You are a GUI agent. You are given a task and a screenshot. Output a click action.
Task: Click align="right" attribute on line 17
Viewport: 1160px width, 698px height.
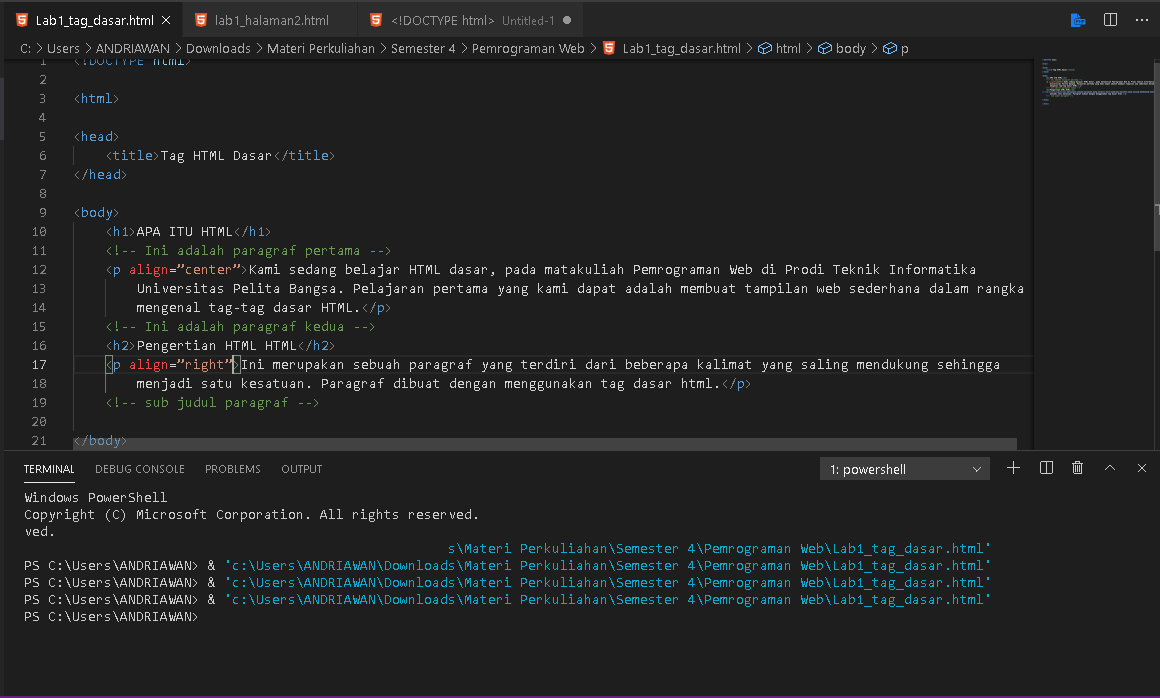pos(181,365)
